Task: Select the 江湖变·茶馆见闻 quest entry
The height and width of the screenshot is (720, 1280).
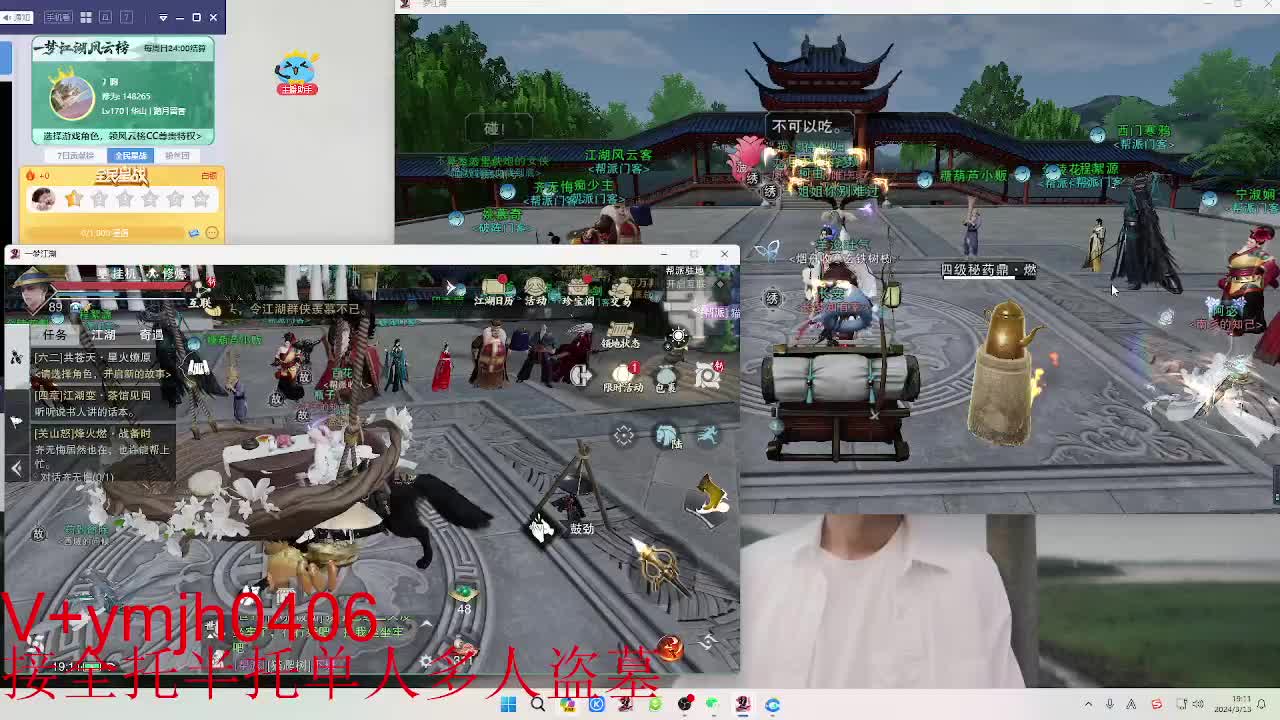Action: click(104, 403)
